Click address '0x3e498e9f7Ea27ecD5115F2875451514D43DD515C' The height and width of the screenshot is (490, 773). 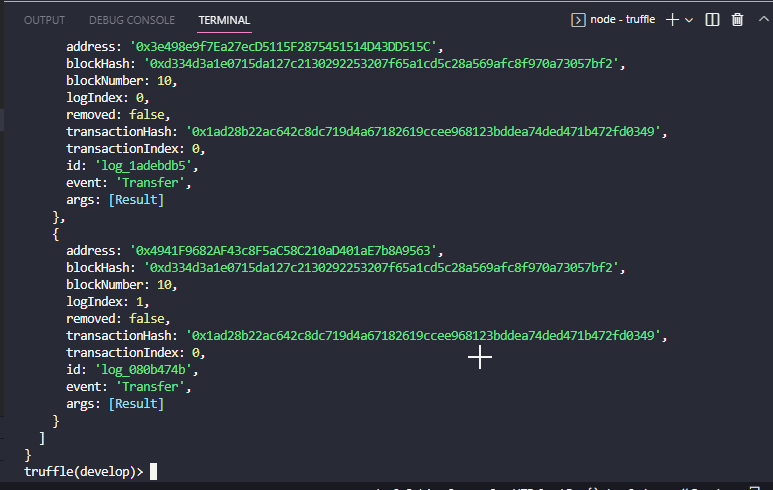point(283,47)
